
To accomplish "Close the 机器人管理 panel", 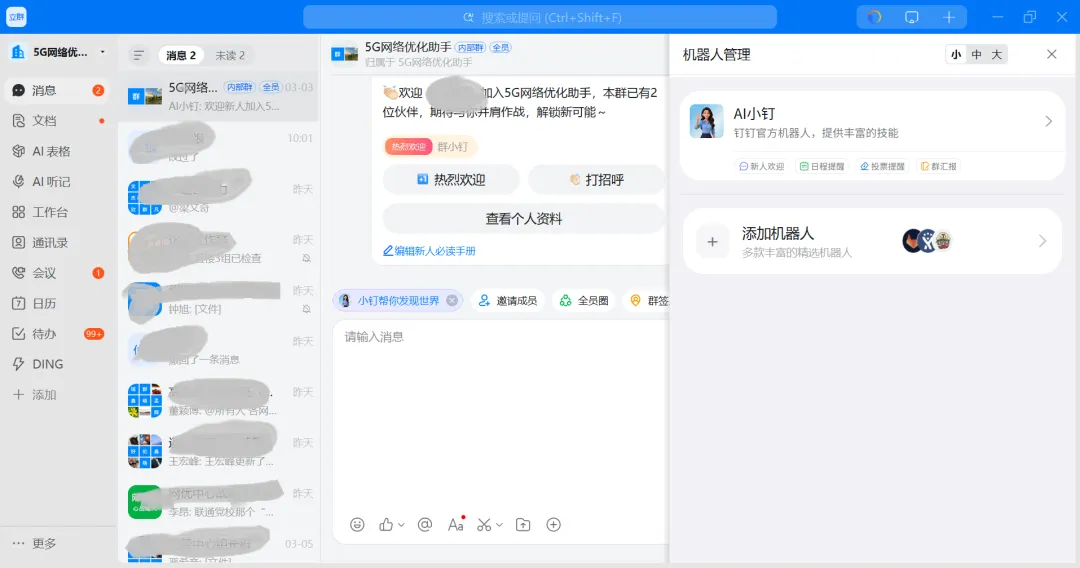I will (x=1052, y=54).
